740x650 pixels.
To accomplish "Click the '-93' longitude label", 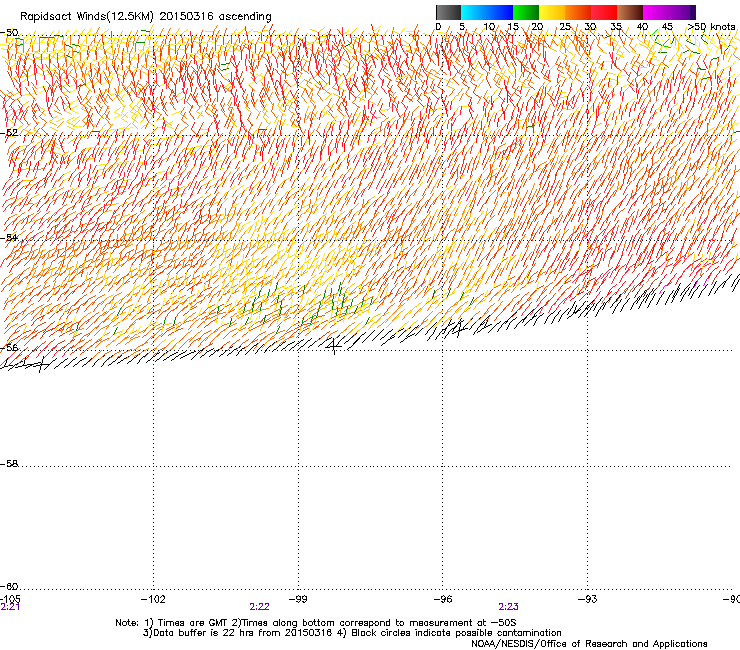I will pyautogui.click(x=588, y=599).
